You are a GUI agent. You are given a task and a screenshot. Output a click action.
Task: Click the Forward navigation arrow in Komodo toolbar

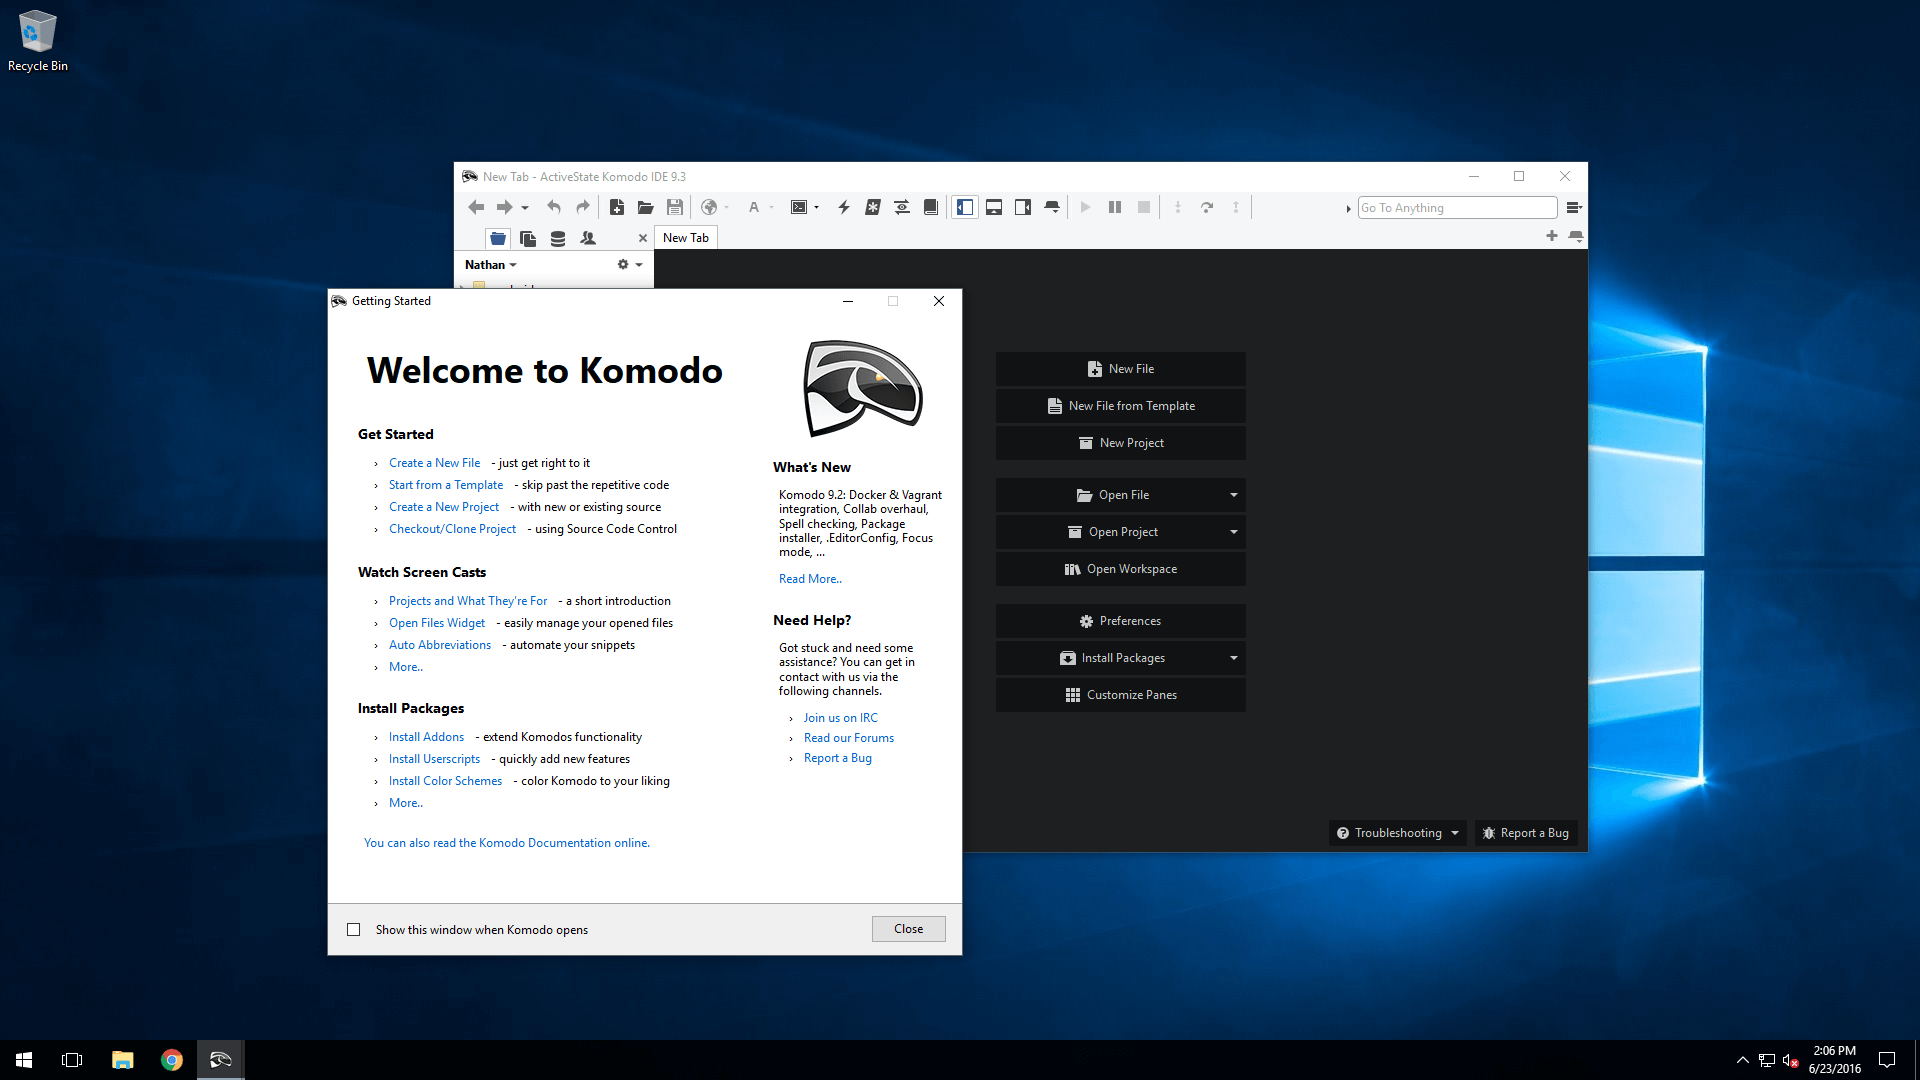coord(504,207)
